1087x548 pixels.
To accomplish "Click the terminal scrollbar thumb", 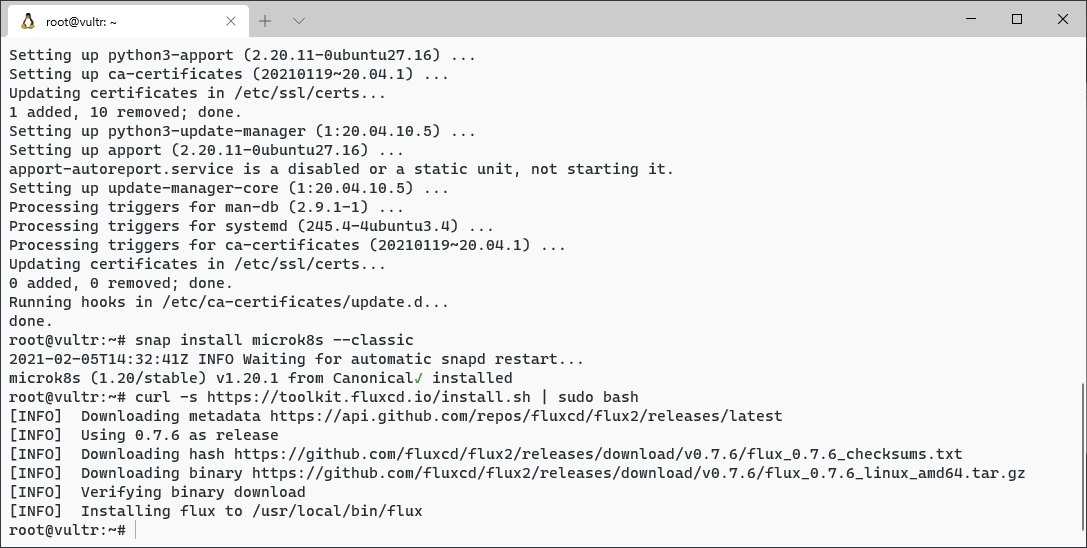I will [1082, 458].
